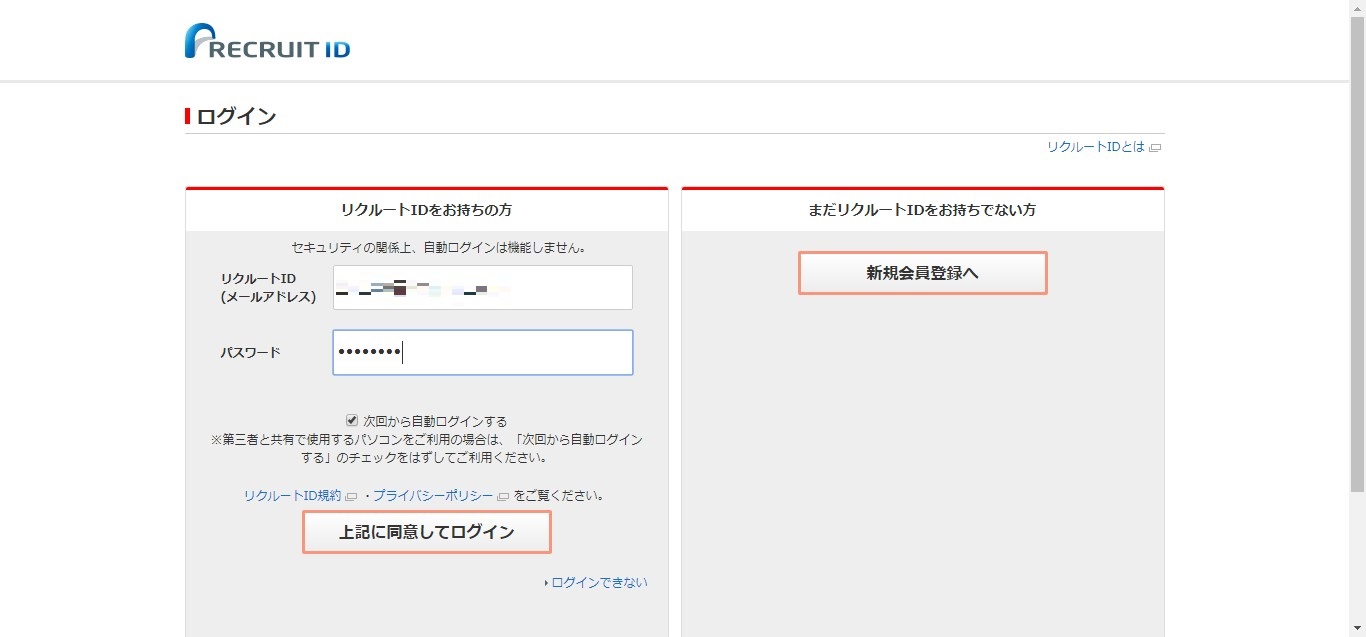1366x637 pixels.
Task: Uncheck 次回から自動ログインする checkbox
Action: (x=352, y=421)
